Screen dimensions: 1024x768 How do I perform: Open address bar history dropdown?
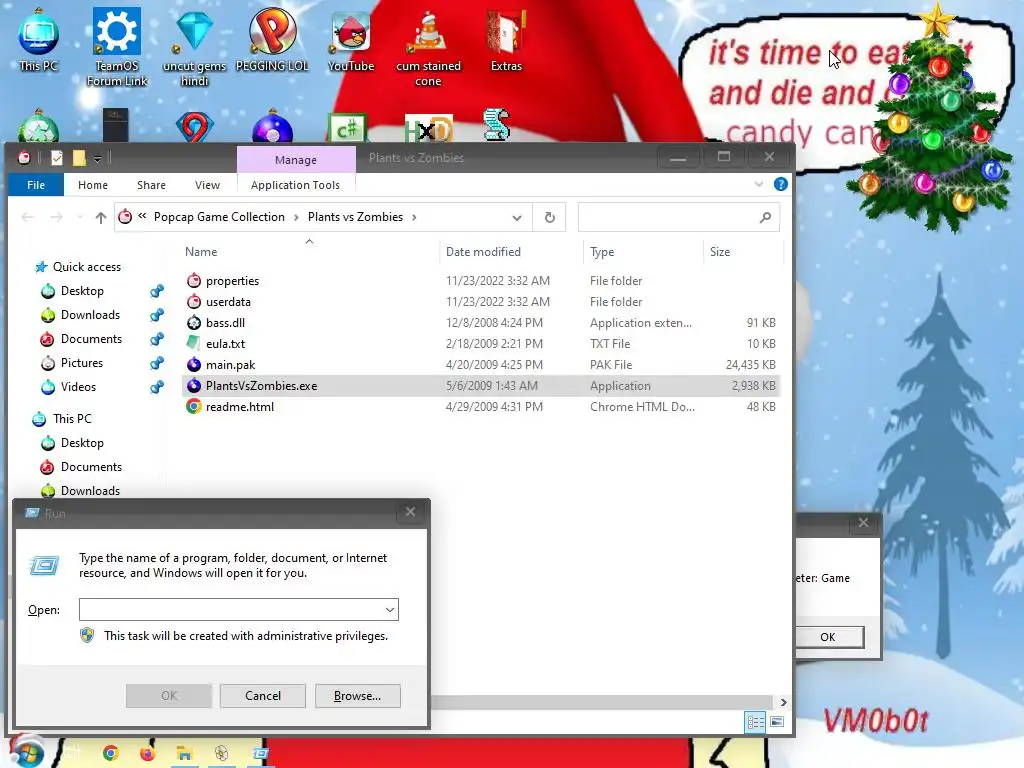(x=517, y=217)
